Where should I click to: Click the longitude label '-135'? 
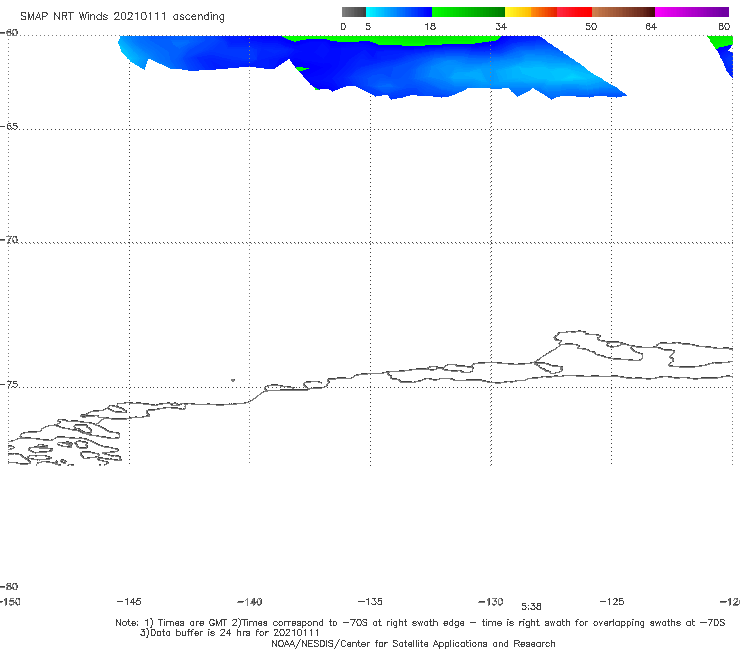[x=370, y=601]
